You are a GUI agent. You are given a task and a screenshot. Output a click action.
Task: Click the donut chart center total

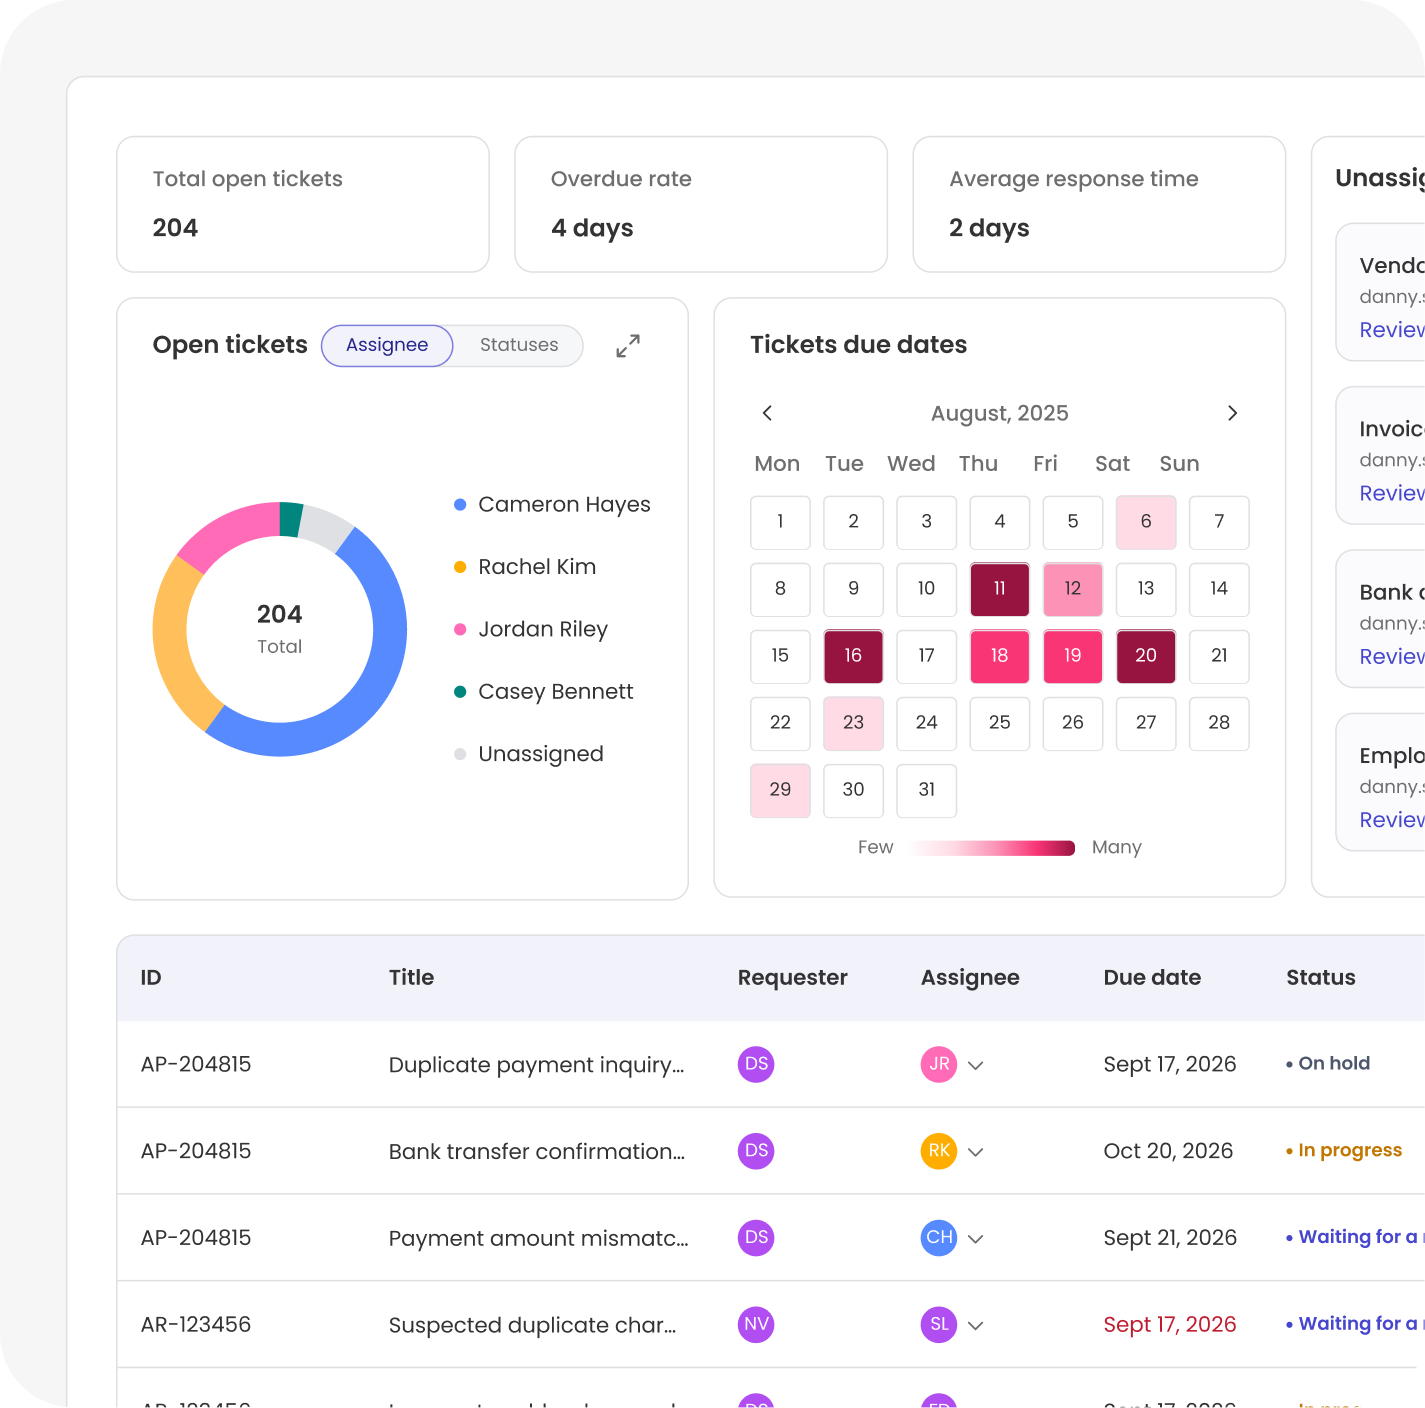click(x=279, y=628)
